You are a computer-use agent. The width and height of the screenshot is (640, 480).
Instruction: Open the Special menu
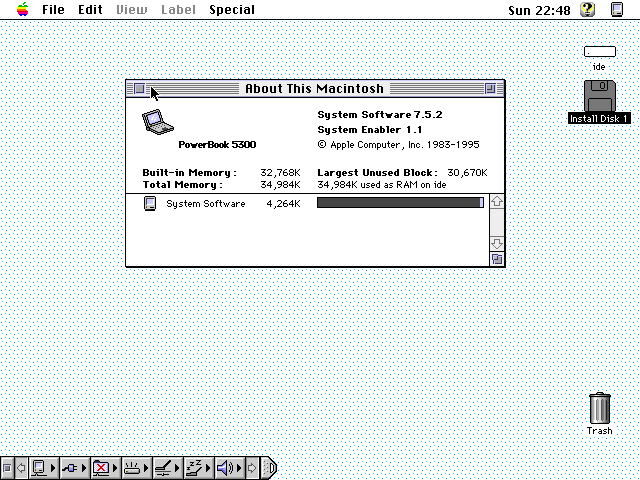[231, 10]
